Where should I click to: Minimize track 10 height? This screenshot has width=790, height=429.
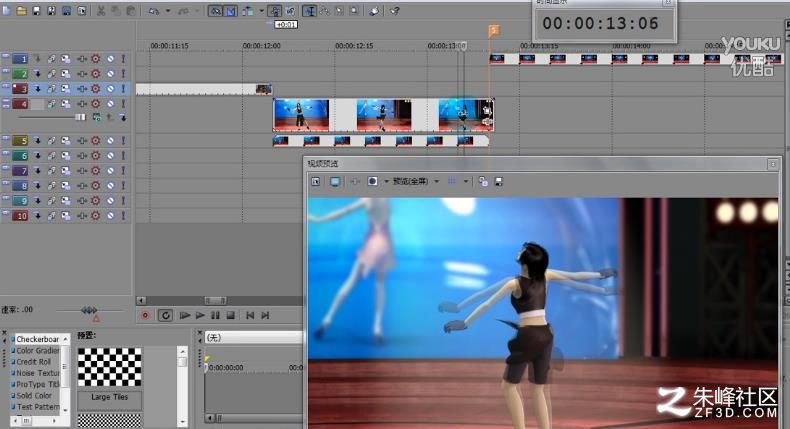pos(6,214)
